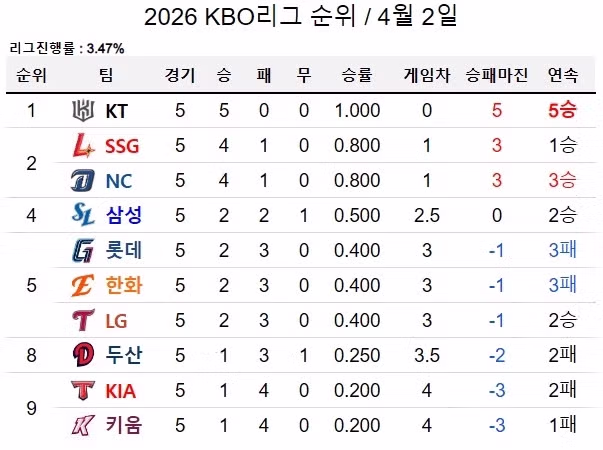The height and width of the screenshot is (450, 603).
Task: Click the 한화 Eagles team logo
Action: coord(82,285)
